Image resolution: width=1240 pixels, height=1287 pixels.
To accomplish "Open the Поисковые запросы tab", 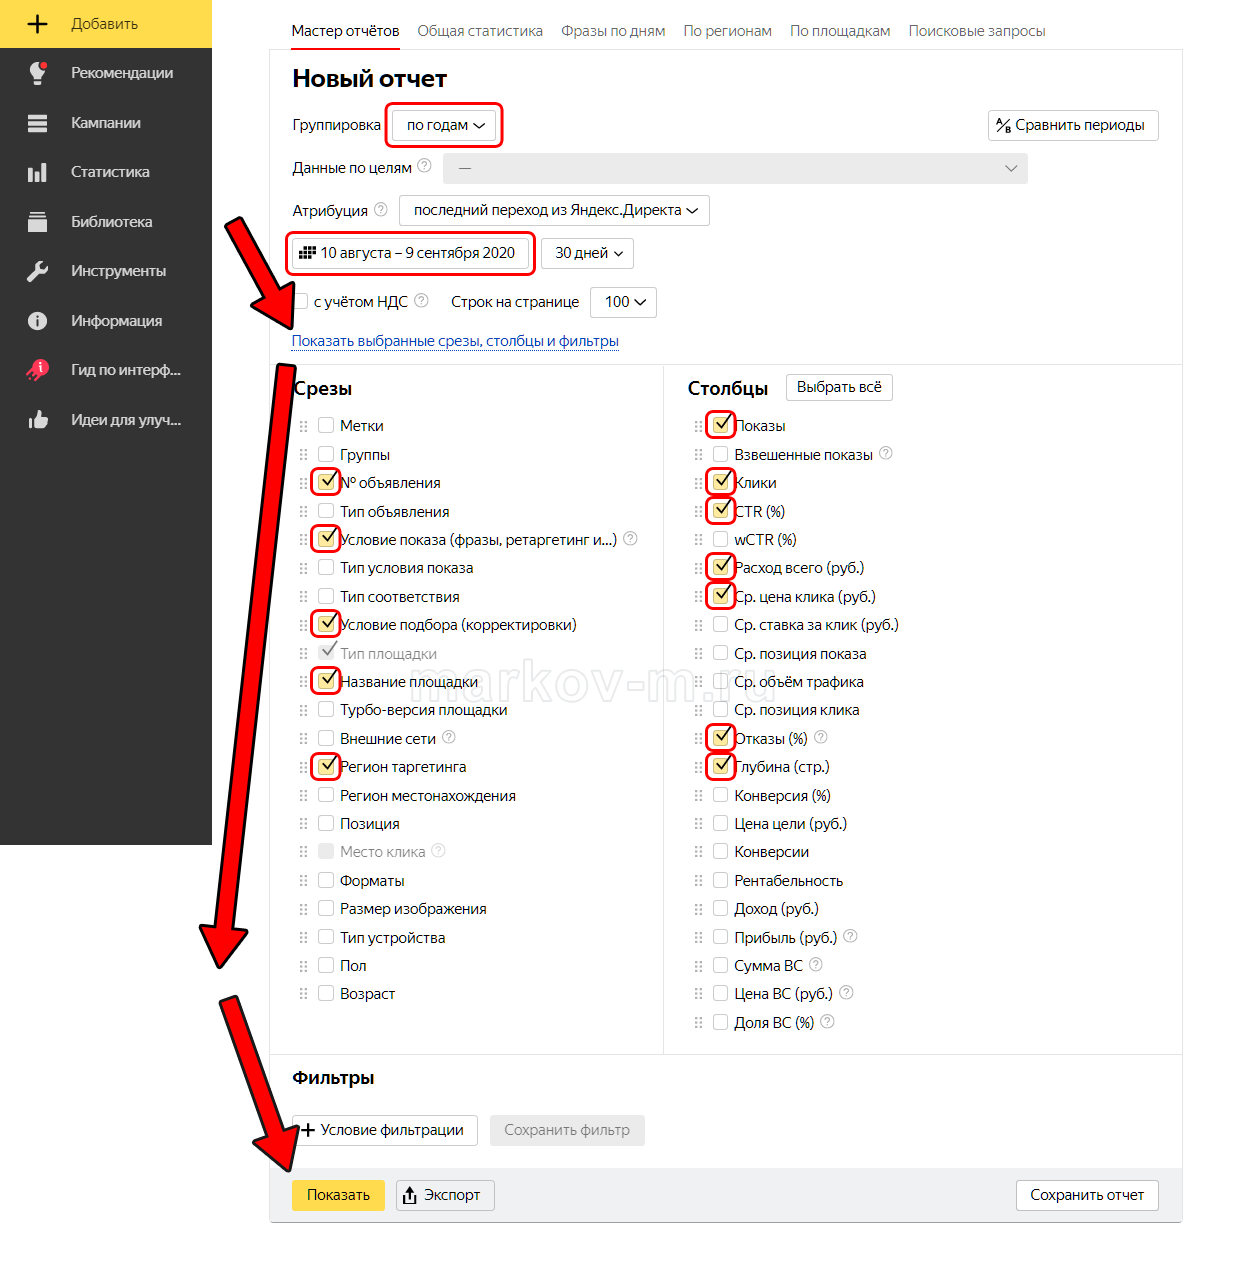I will (x=976, y=31).
